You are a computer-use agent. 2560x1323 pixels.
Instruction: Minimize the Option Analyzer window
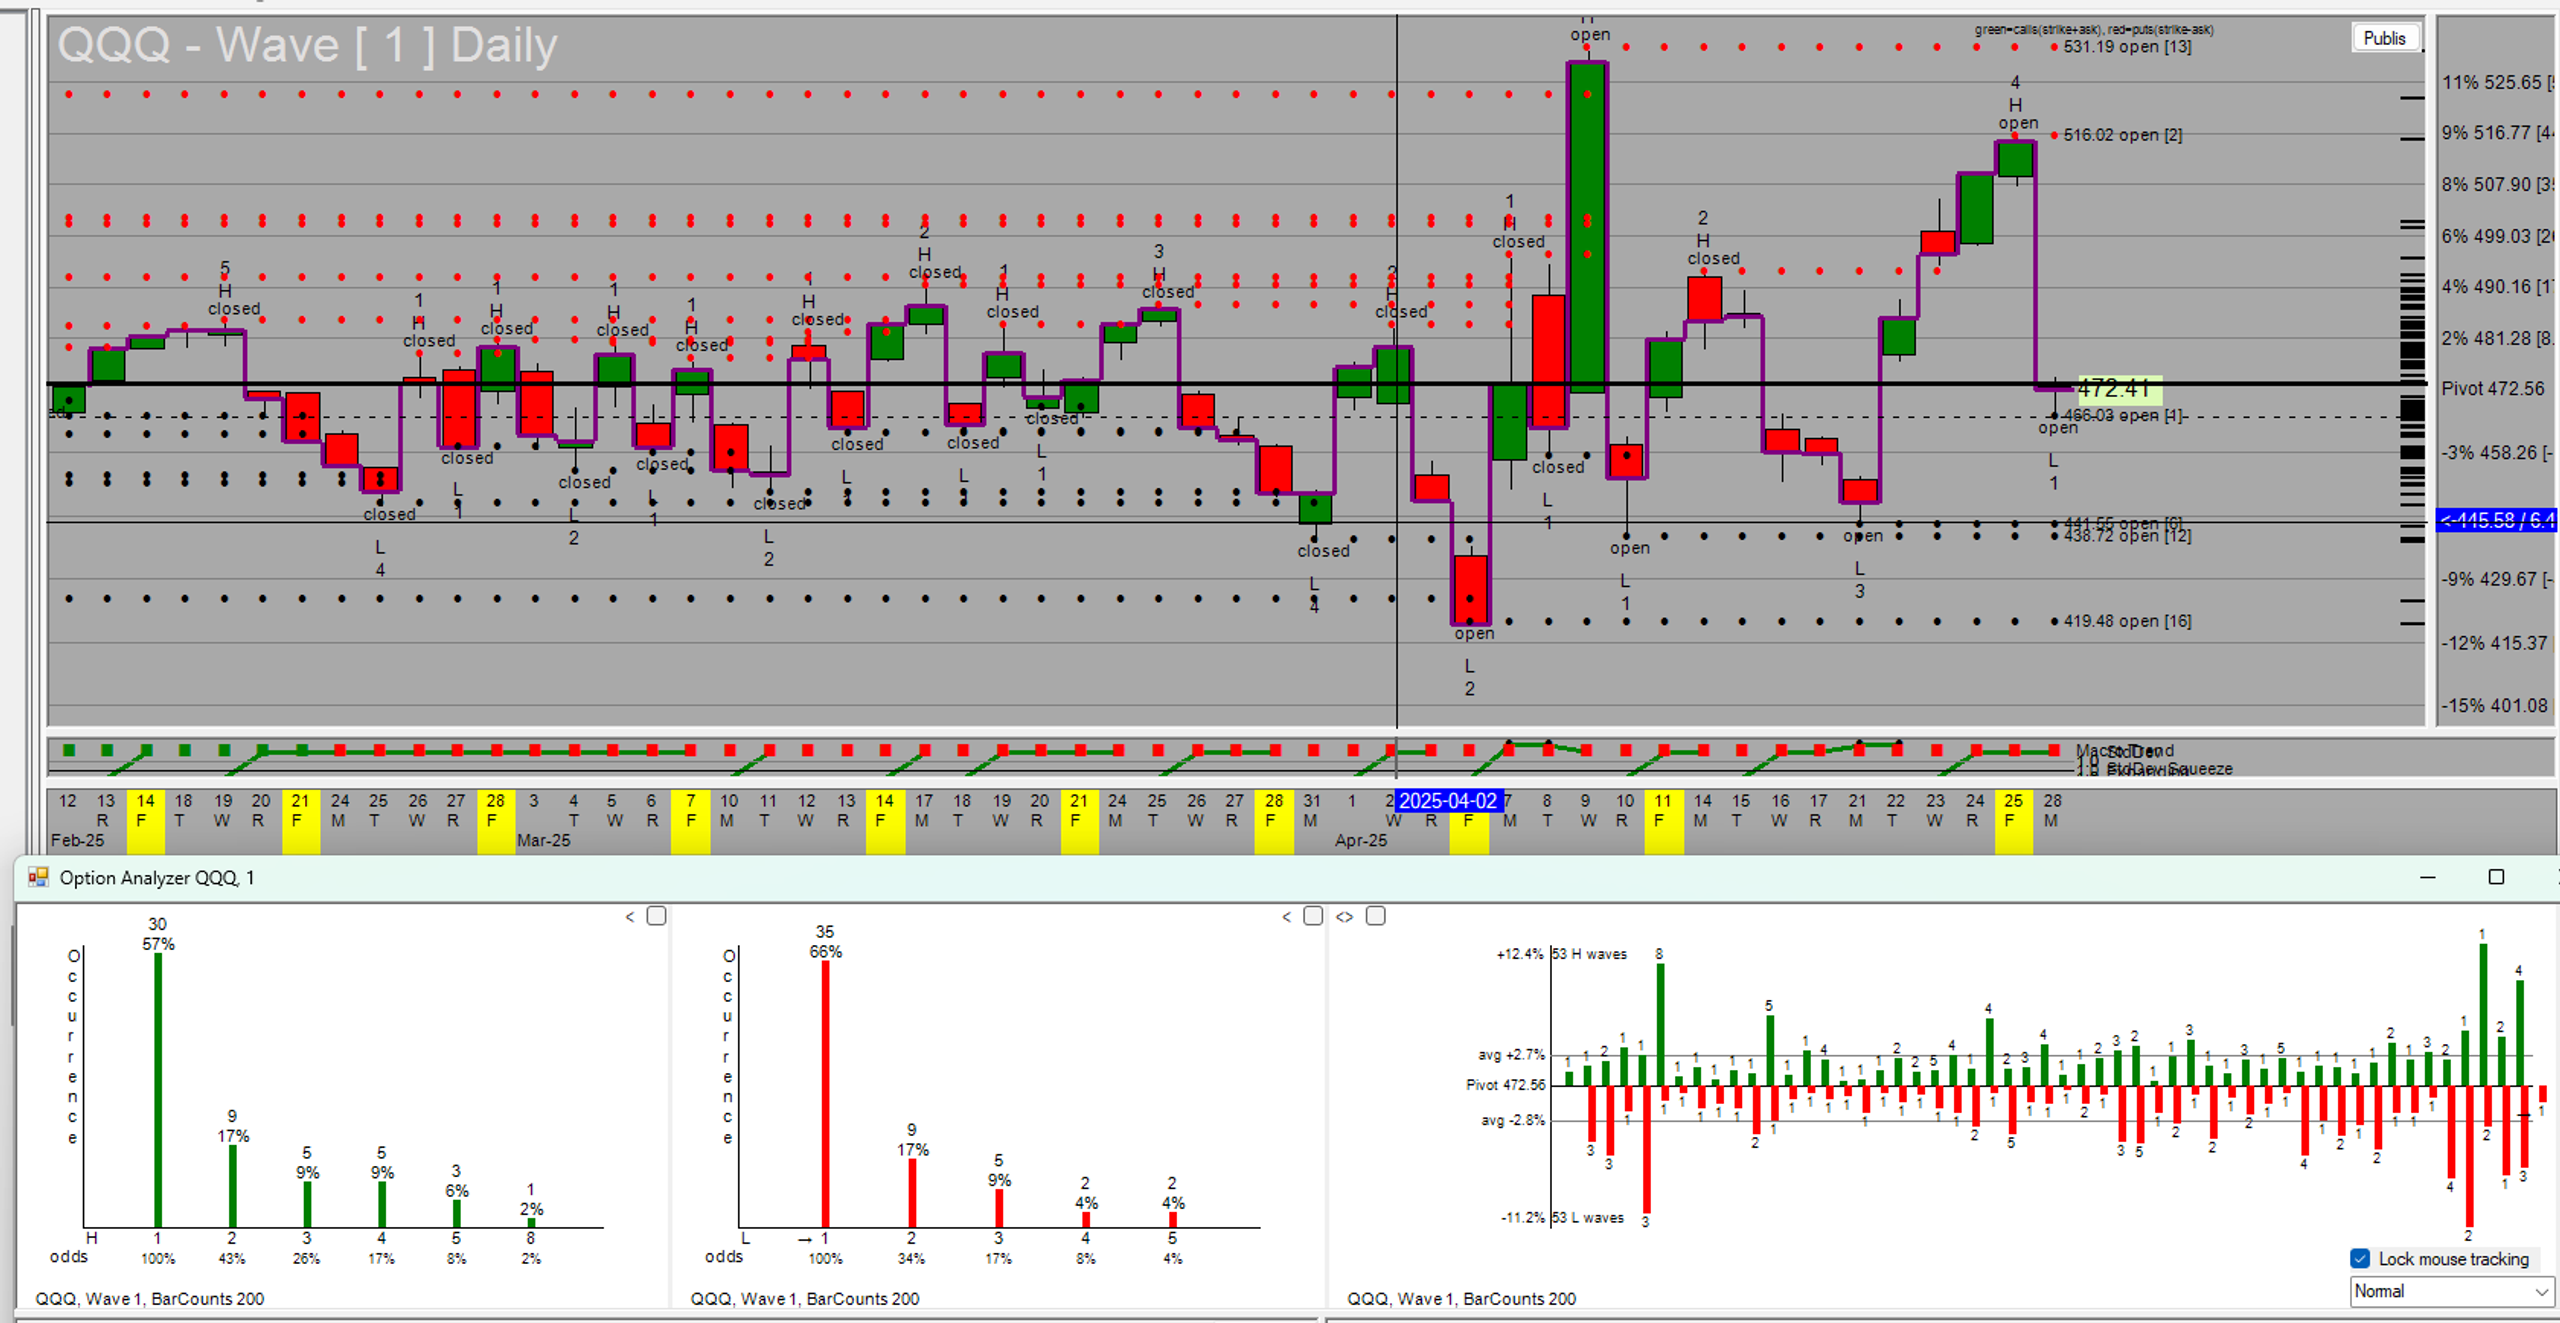2428,877
